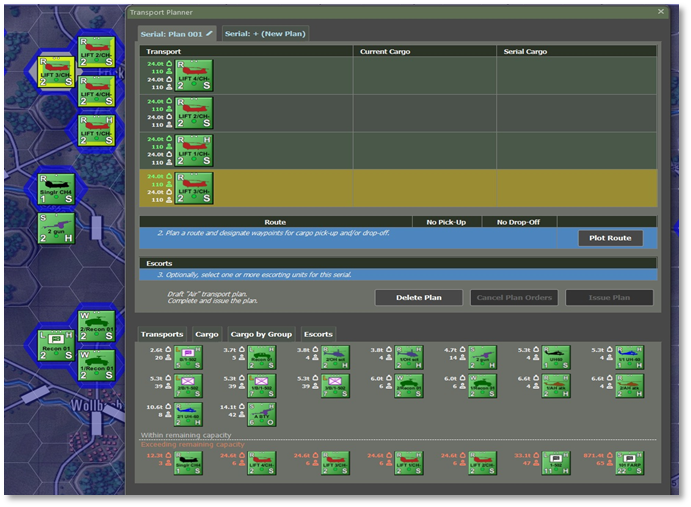This screenshot has height=507, width=691.
Task: Pick the 90 FARP unit in exceeding capacity
Action: tap(630, 463)
